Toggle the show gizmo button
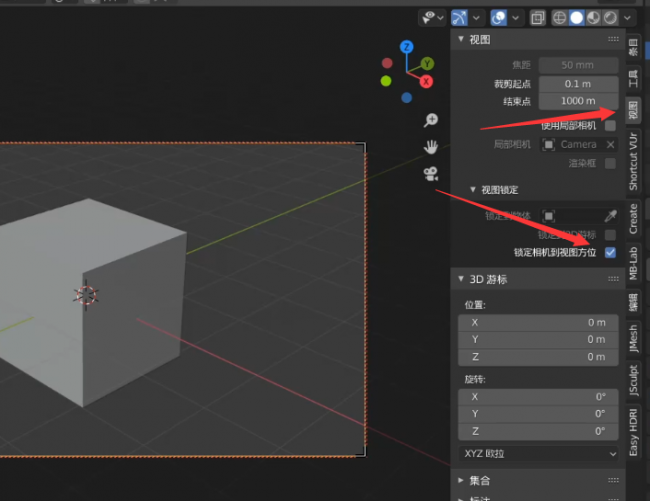Viewport: 650px width, 501px height. tap(459, 18)
